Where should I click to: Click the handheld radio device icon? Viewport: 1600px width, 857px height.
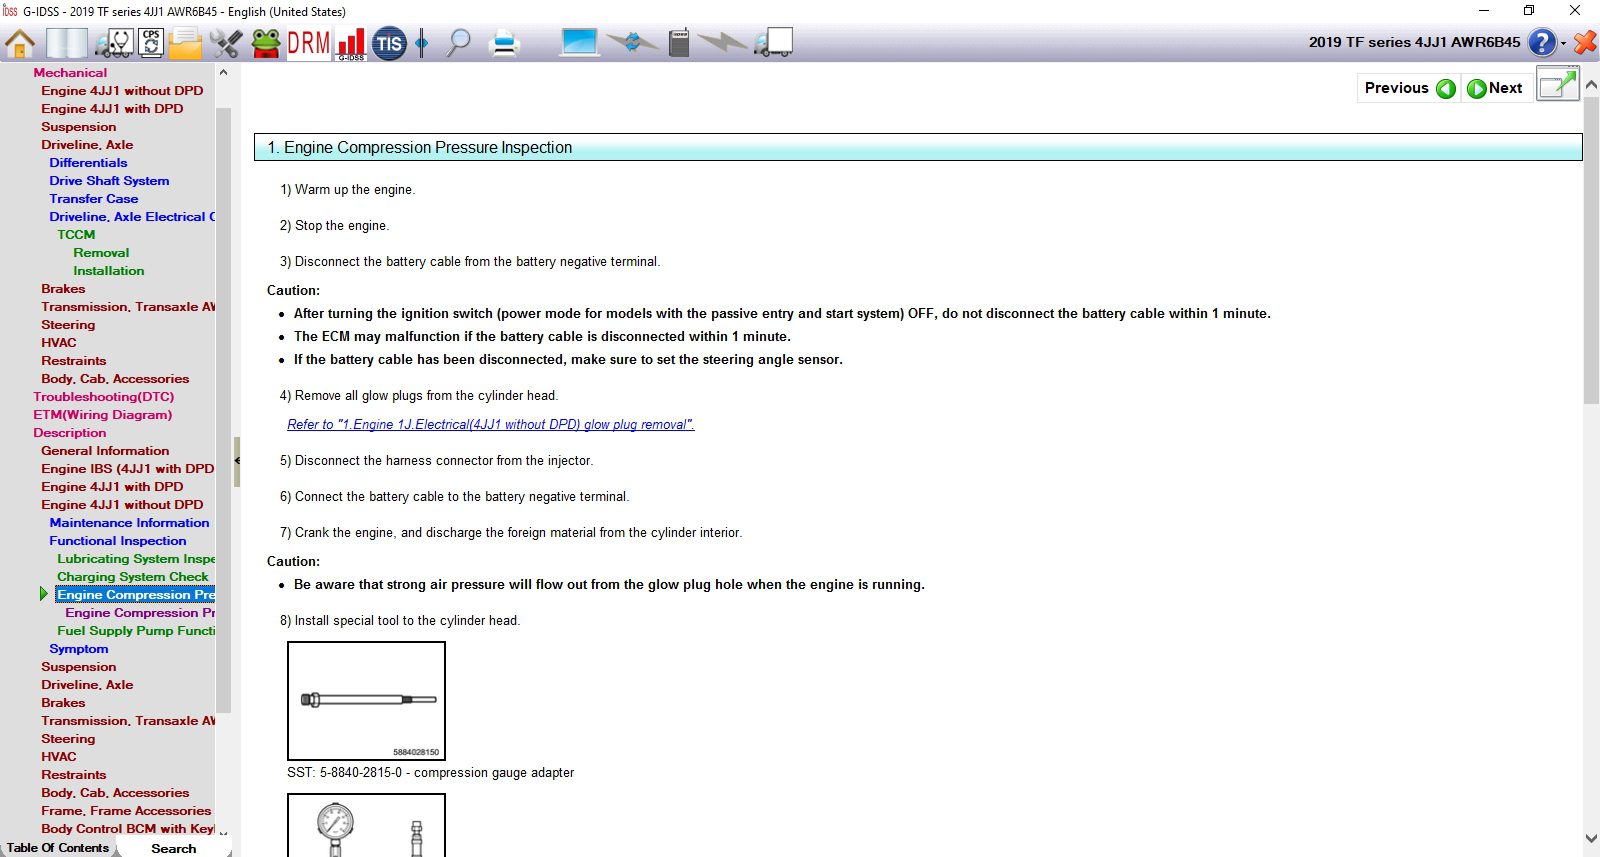pos(679,43)
